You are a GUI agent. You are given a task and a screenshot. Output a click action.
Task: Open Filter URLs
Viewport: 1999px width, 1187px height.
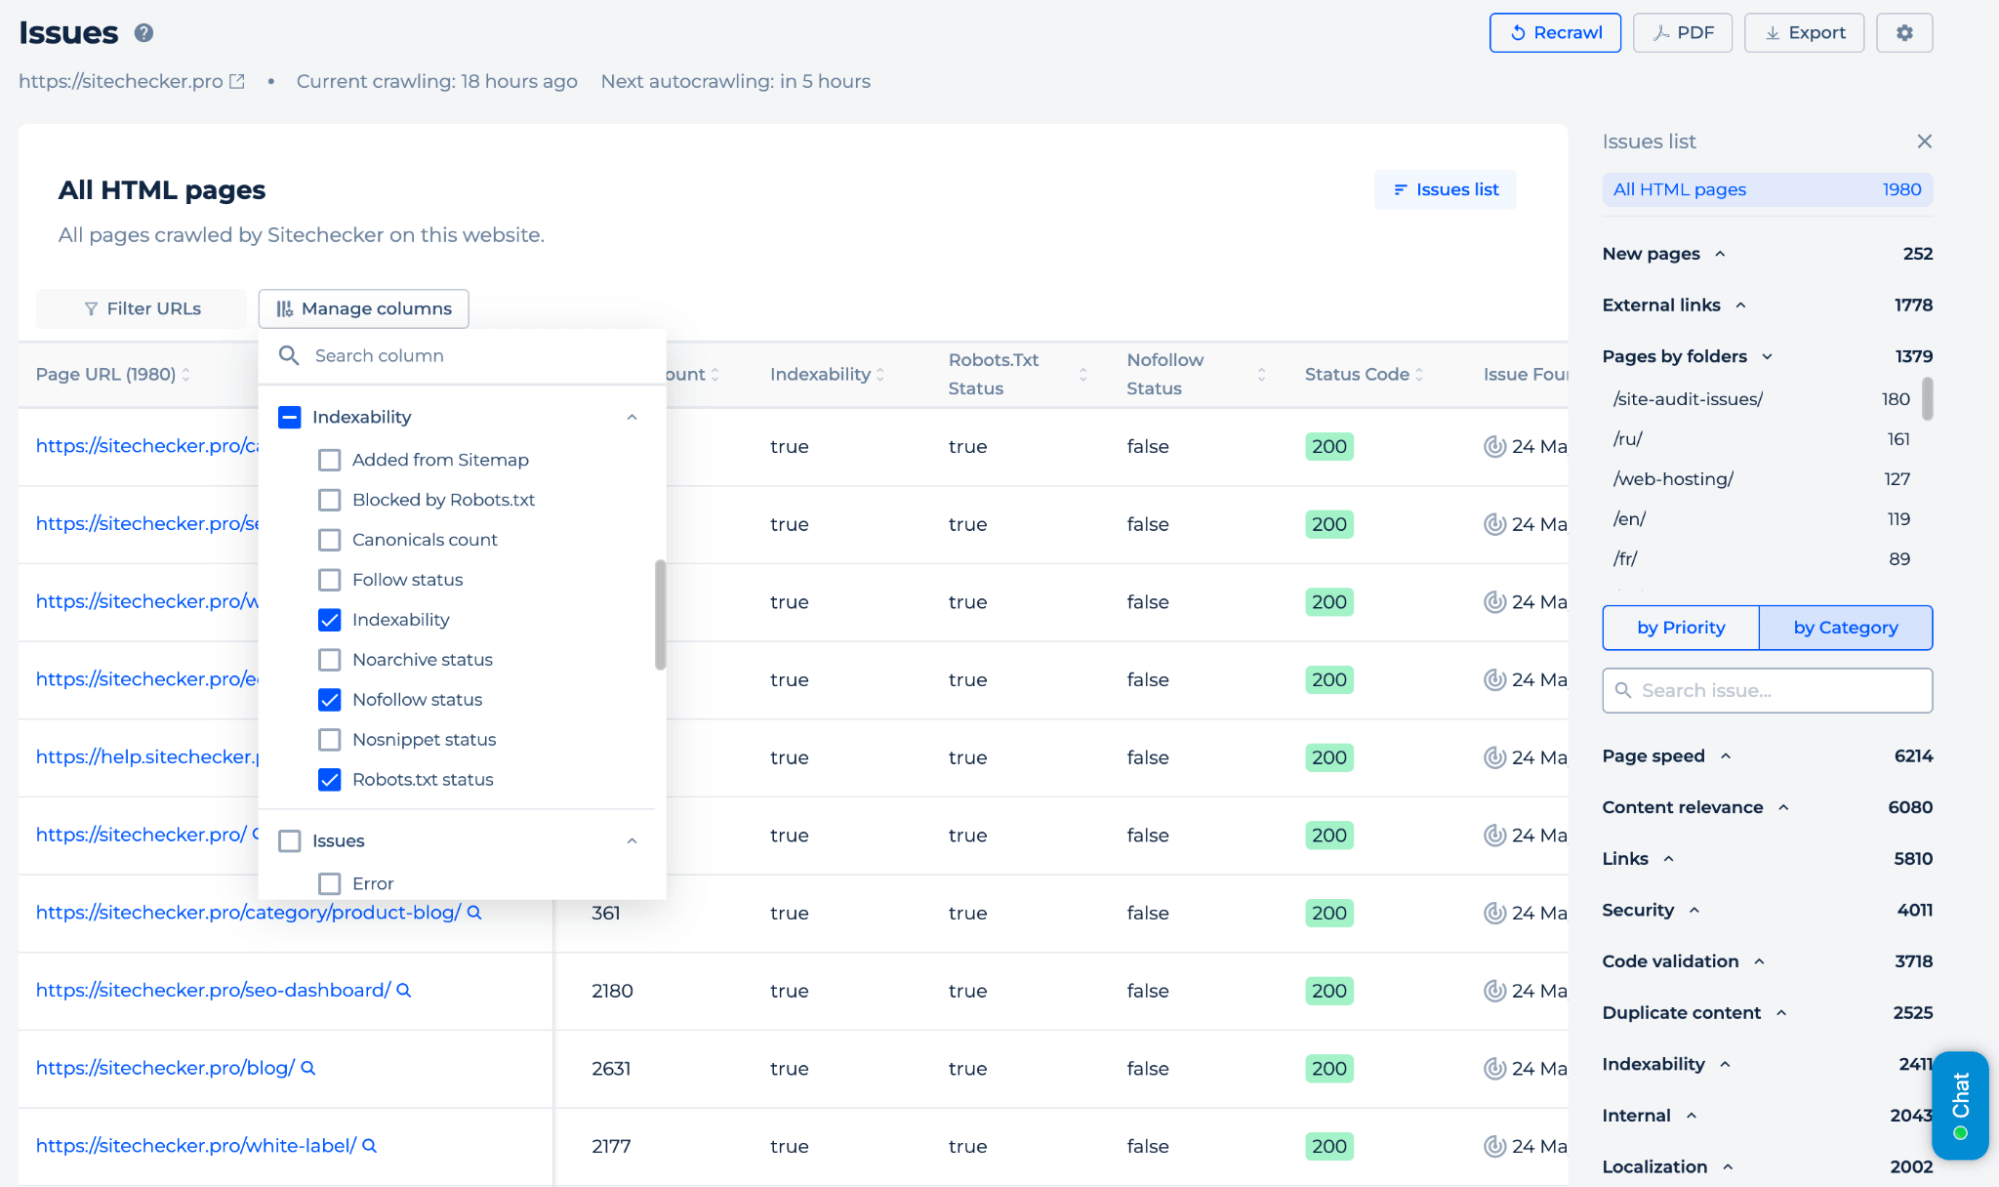click(141, 309)
